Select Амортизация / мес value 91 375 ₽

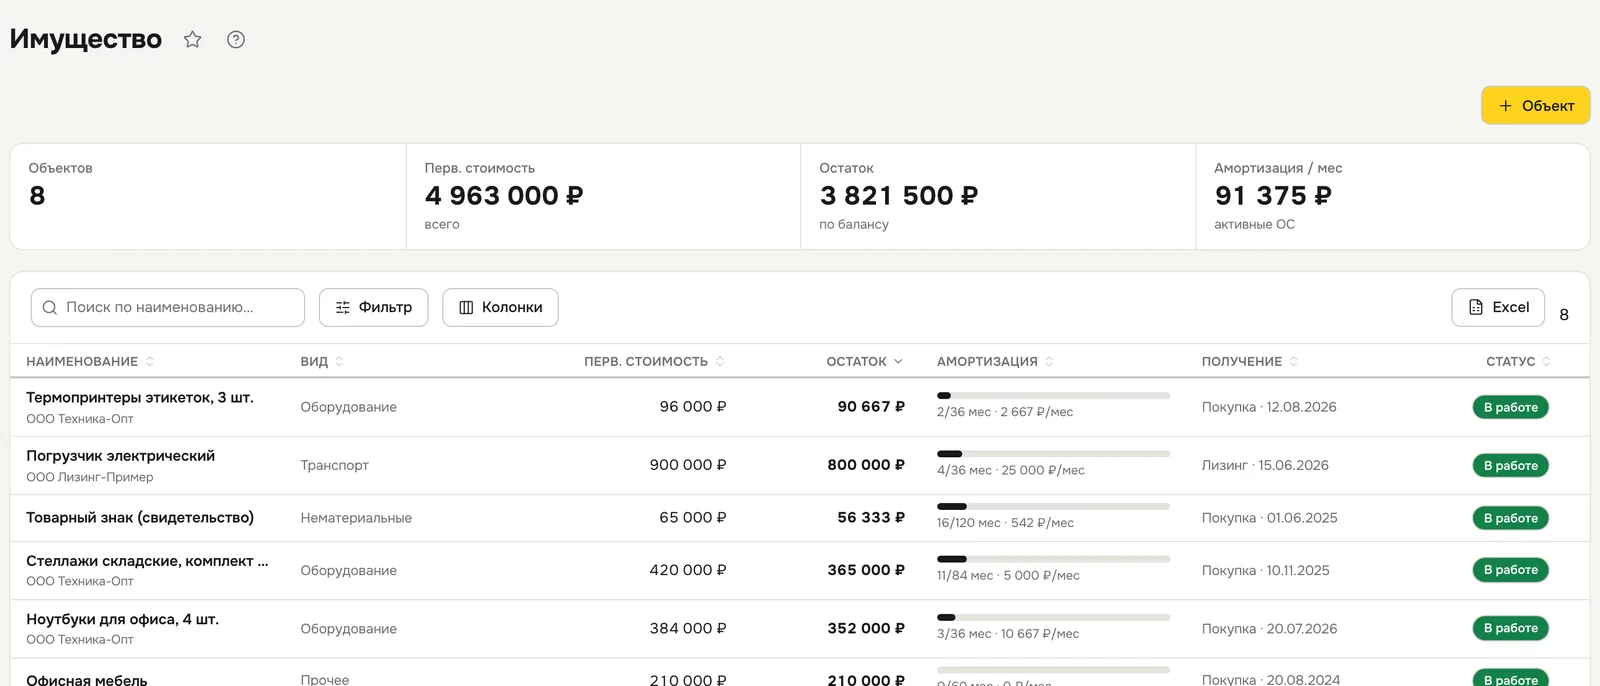pos(1273,196)
